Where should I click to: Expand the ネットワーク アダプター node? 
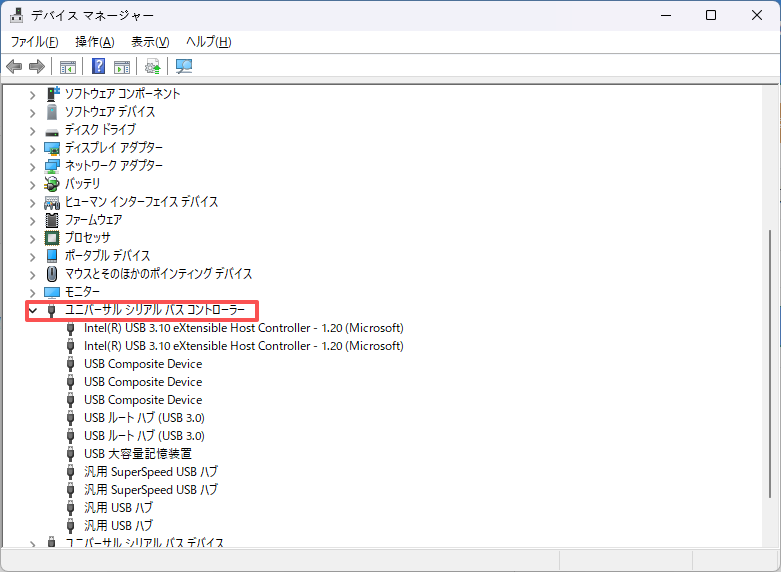[33, 166]
